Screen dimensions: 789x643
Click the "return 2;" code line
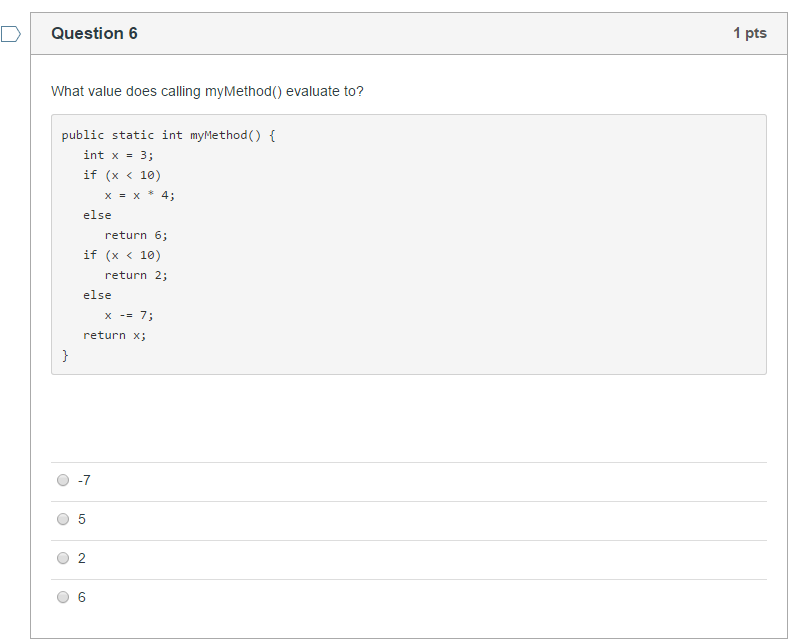(x=136, y=275)
